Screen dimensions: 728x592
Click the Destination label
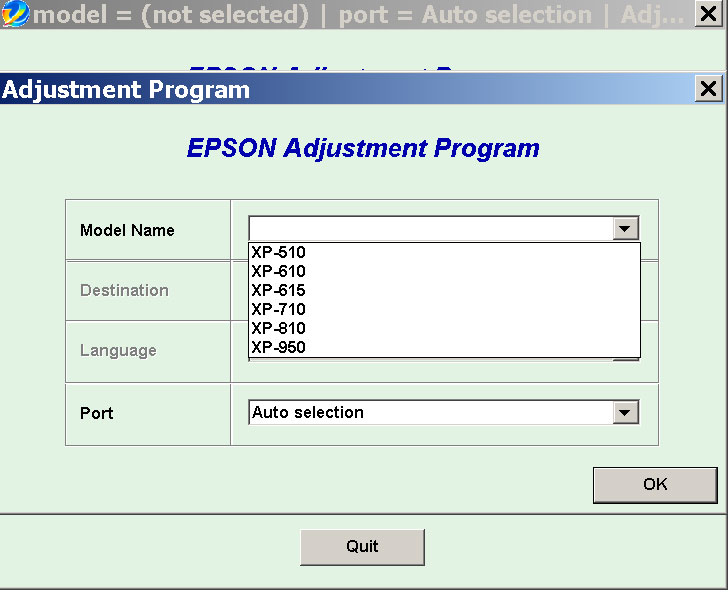(124, 291)
